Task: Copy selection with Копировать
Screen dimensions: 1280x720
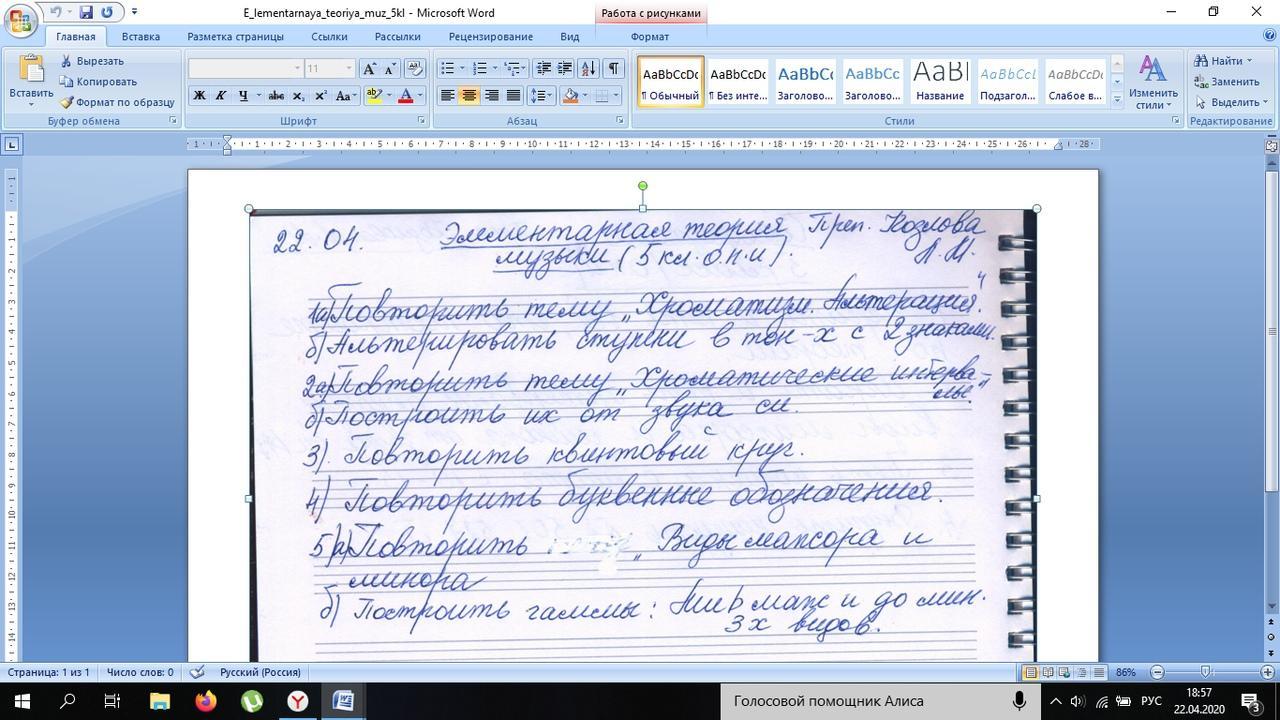Action: 98,81
